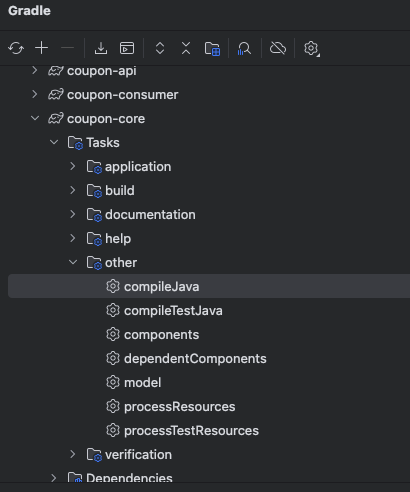Click the model task gear icon
This screenshot has width=410, height=492.
click(x=113, y=382)
